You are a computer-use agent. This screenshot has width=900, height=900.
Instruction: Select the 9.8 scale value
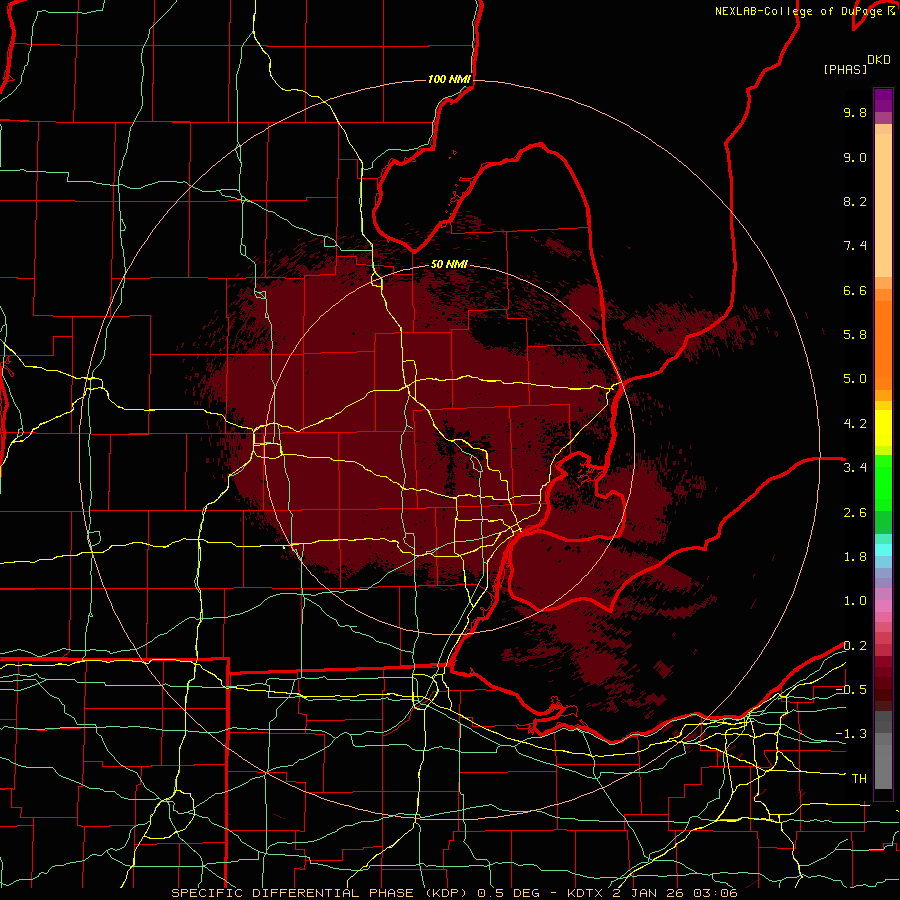tap(855, 112)
